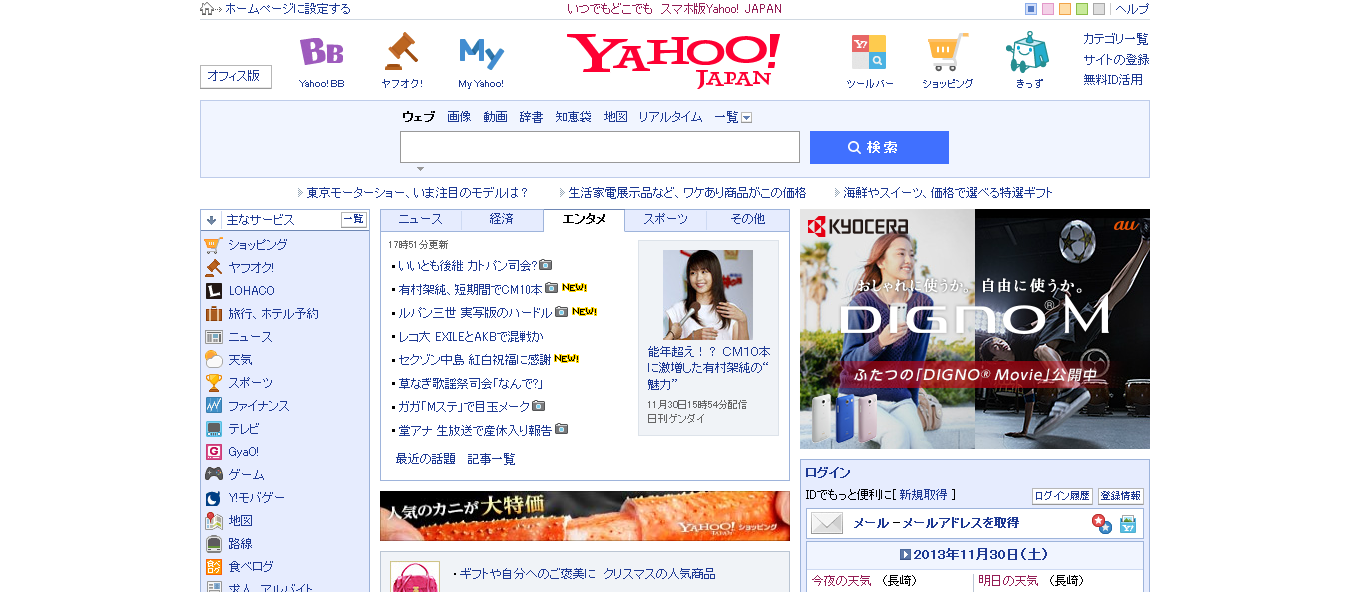Open the My Yahoo! icon
The image size is (1349, 592).
click(x=481, y=53)
